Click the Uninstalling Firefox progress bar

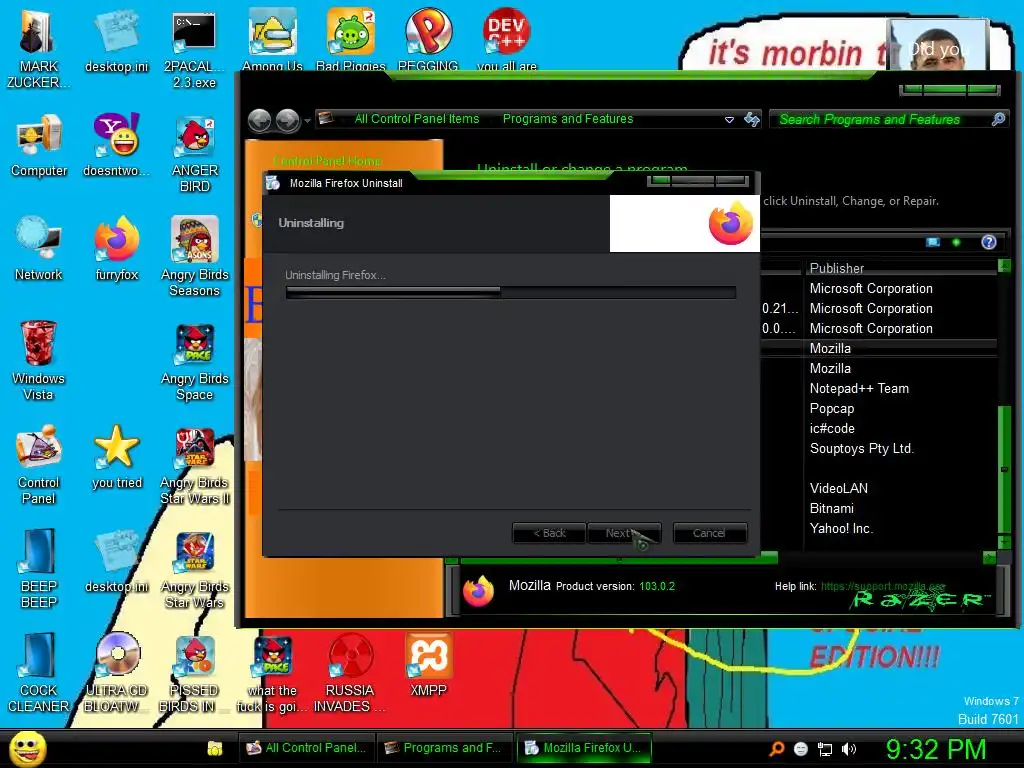pyautogui.click(x=511, y=292)
